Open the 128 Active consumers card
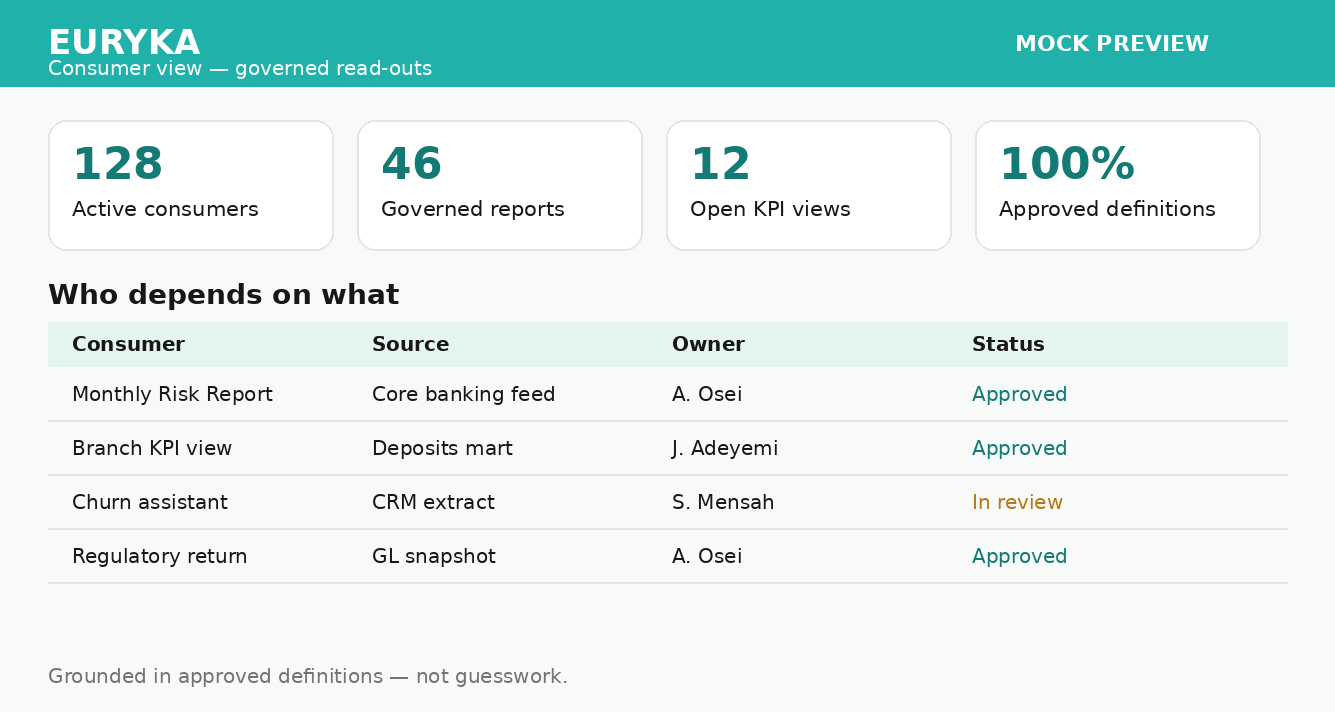1335x712 pixels. pyautogui.click(x=191, y=185)
